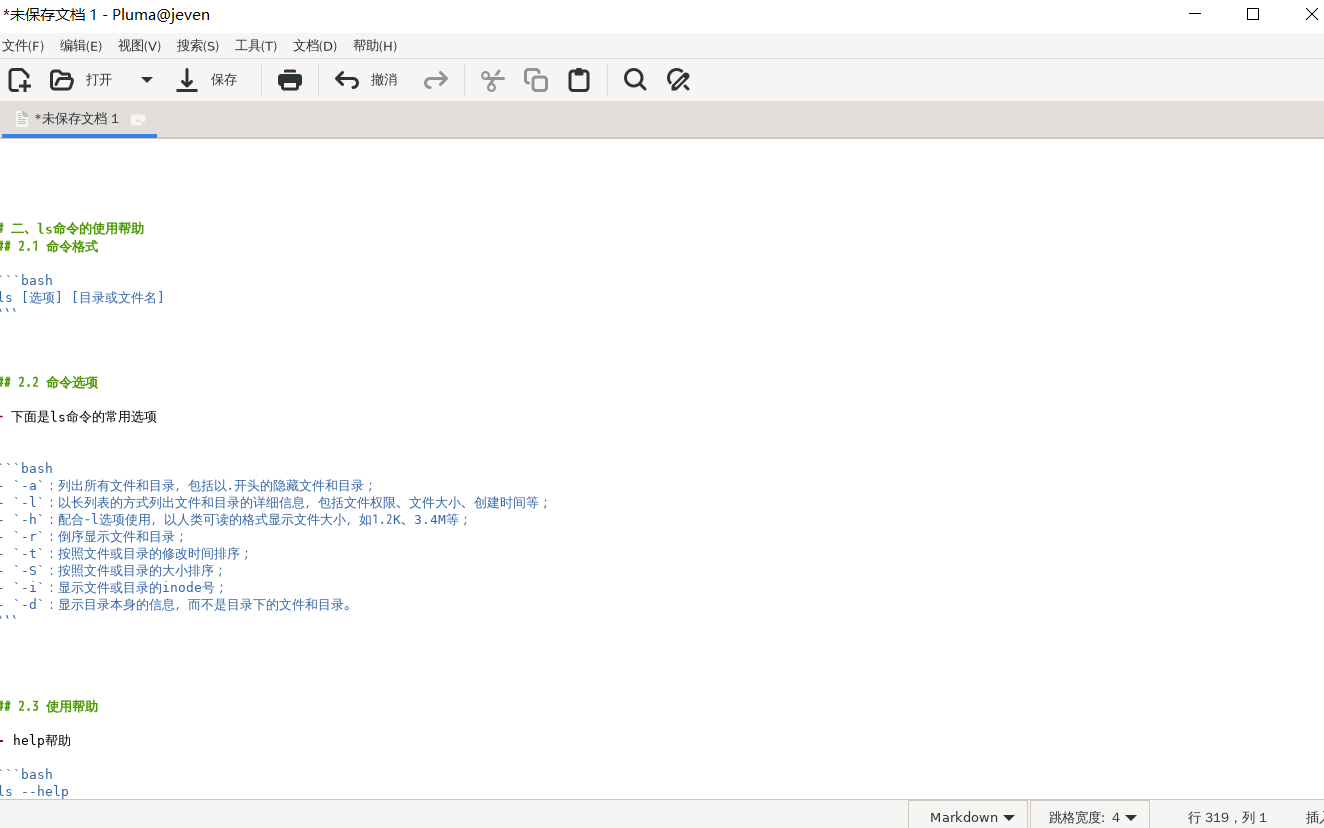This screenshot has width=1324, height=828.
Task: Click the open folder icon
Action: (62, 80)
